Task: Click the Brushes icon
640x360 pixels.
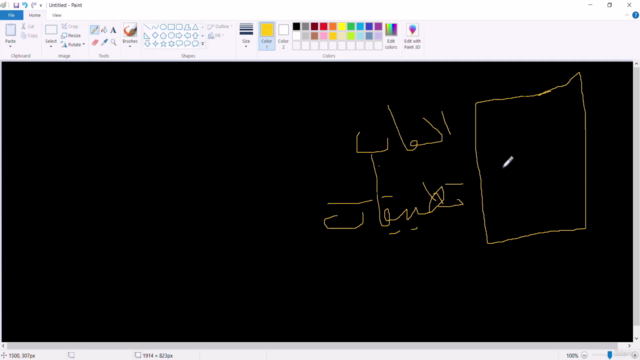Action: point(130,30)
